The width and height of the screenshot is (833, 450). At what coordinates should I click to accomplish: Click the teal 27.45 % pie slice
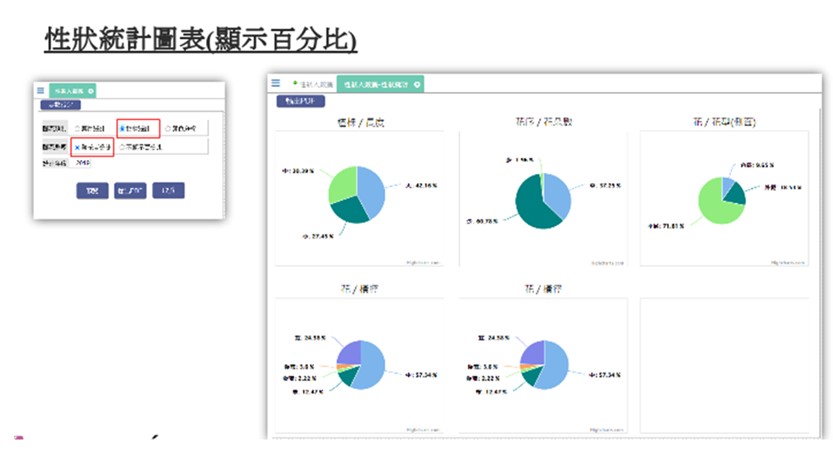click(350, 209)
